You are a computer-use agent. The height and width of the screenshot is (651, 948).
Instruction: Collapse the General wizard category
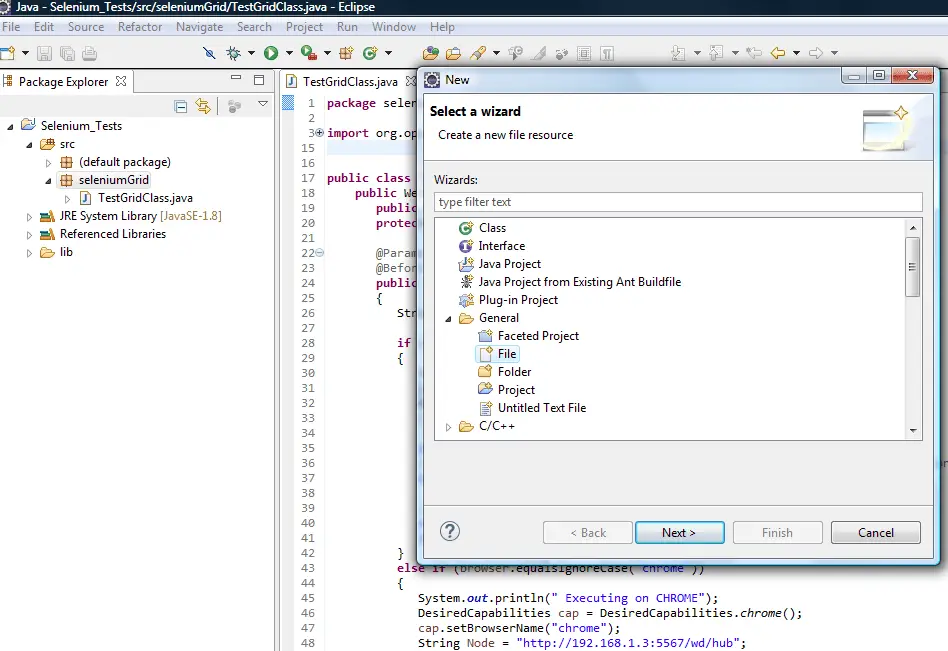[x=448, y=319]
